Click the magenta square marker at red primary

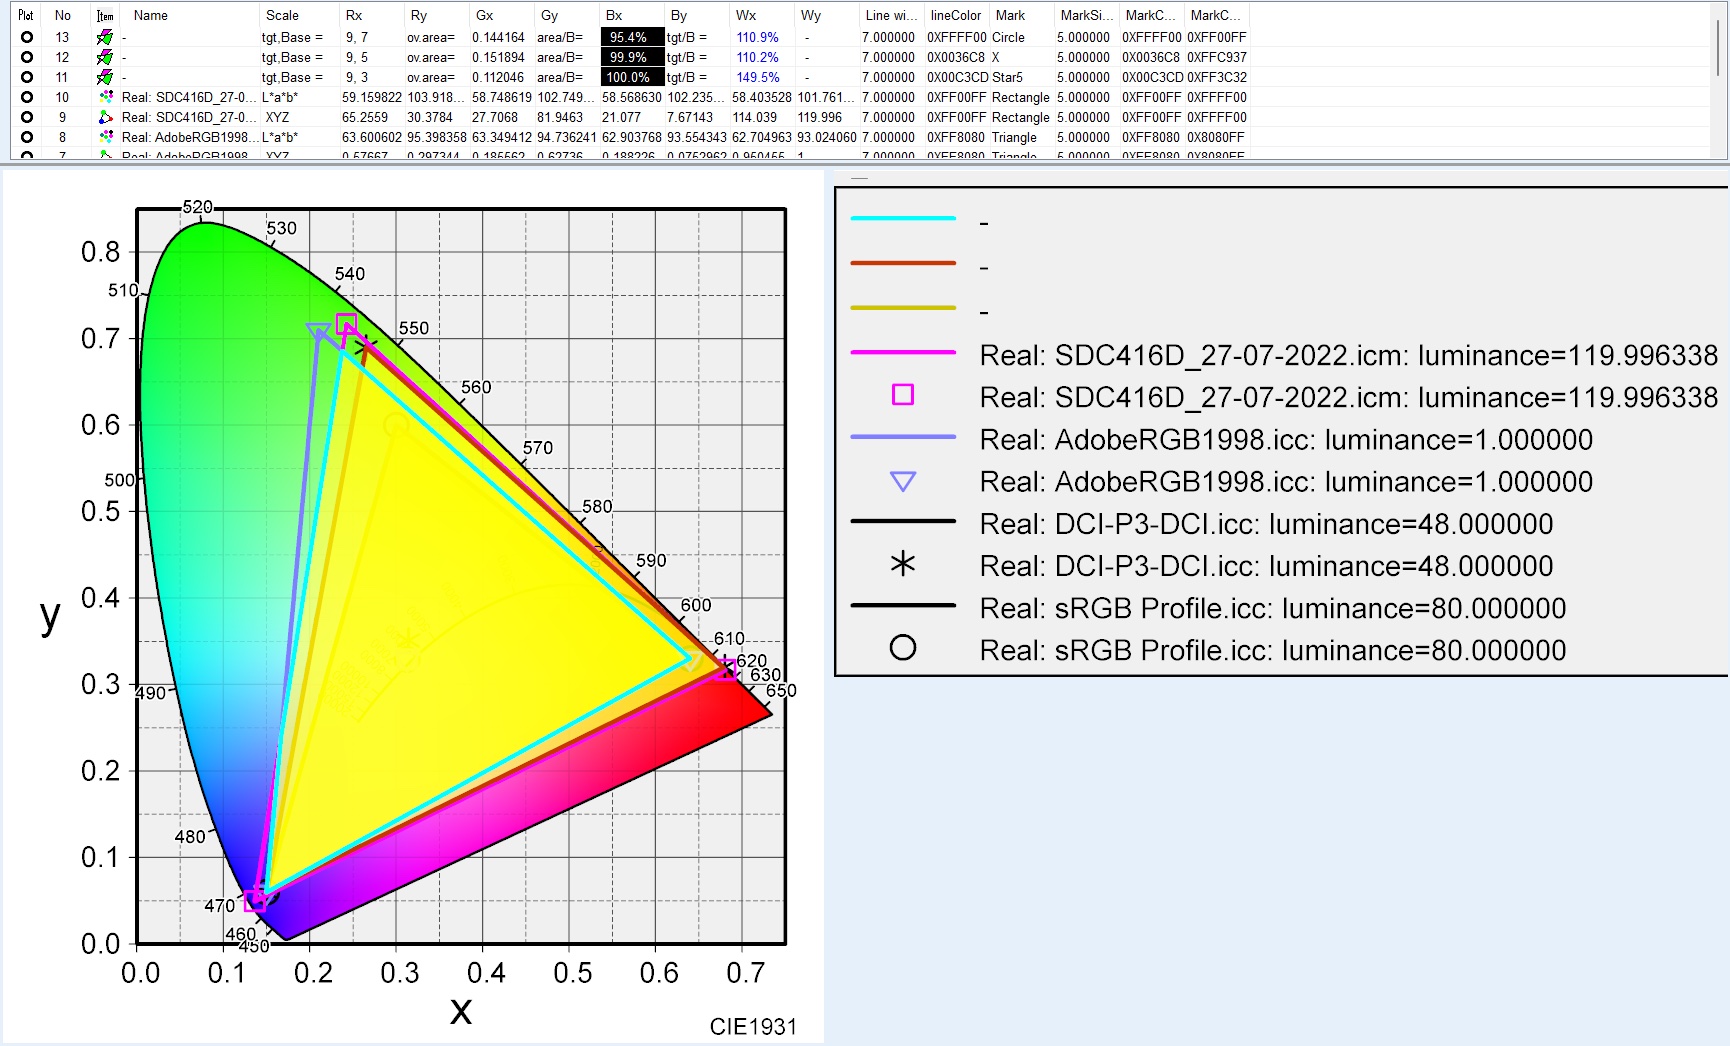727,669
